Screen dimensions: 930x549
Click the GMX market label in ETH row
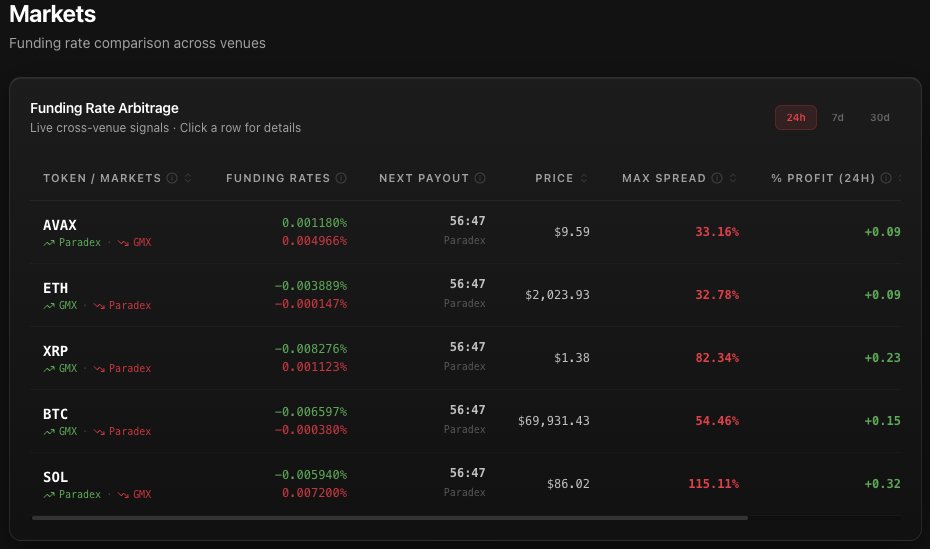click(x=68, y=305)
